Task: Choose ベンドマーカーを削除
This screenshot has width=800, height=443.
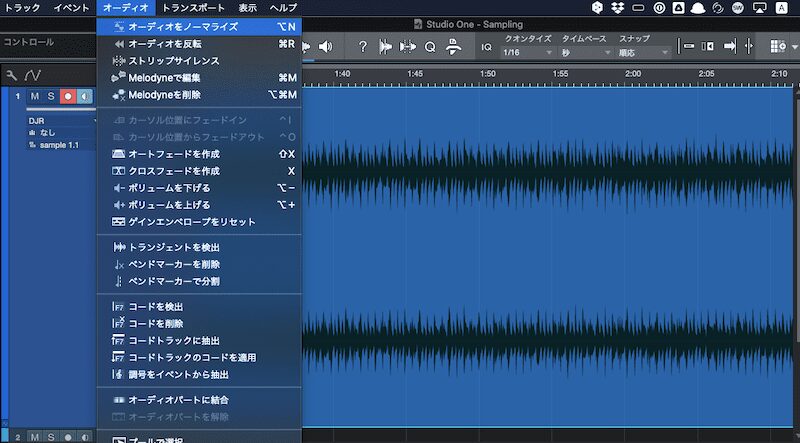Action: 199,264
